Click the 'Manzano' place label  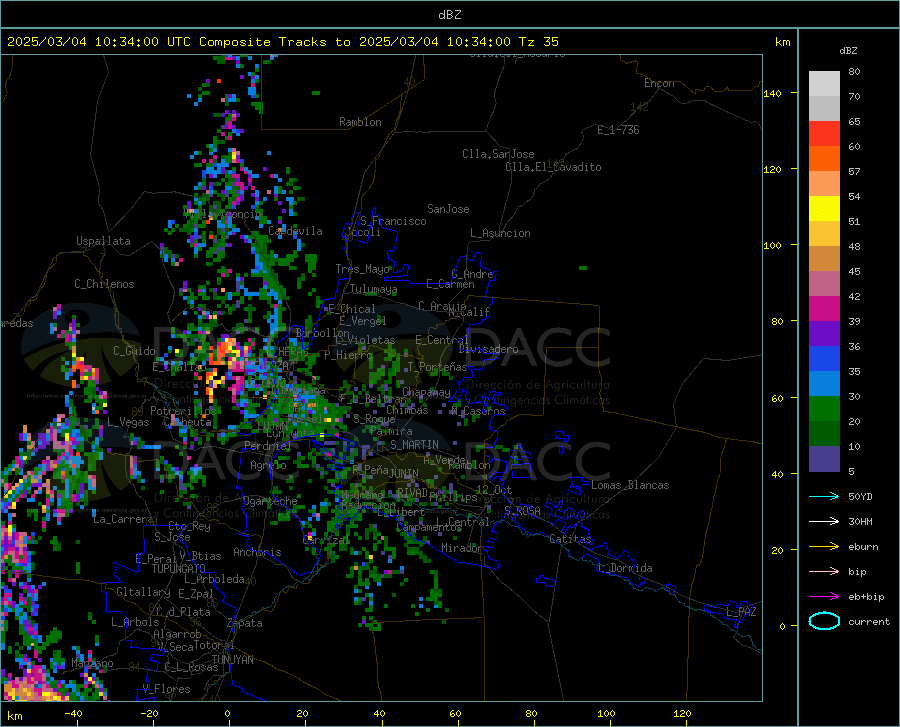[92, 663]
